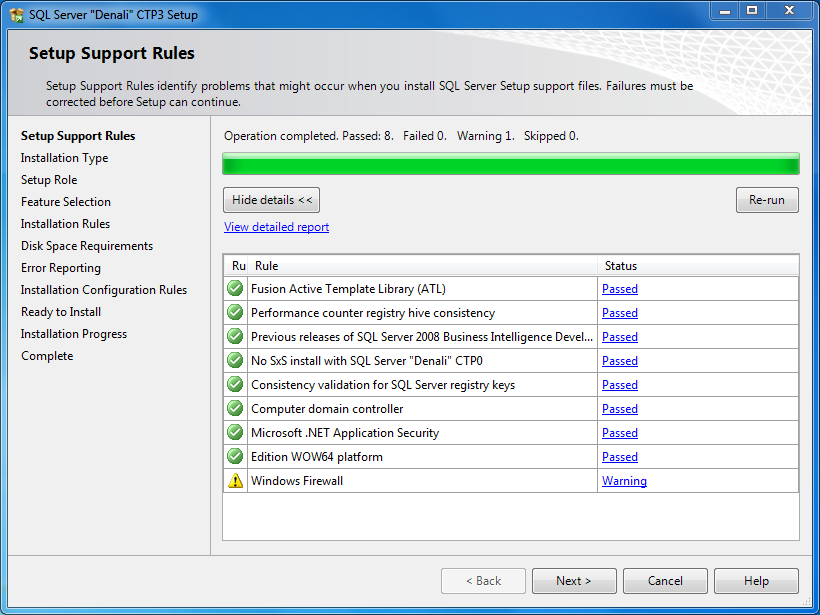Click green check icon for No SxS install row

pos(235,360)
